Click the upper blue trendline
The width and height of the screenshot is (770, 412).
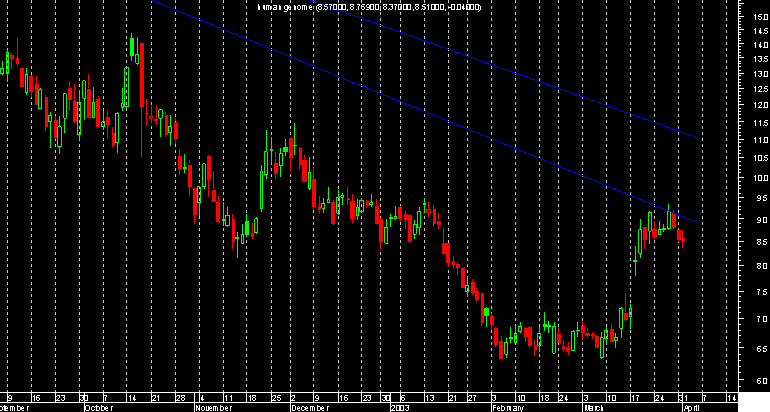click(506, 70)
